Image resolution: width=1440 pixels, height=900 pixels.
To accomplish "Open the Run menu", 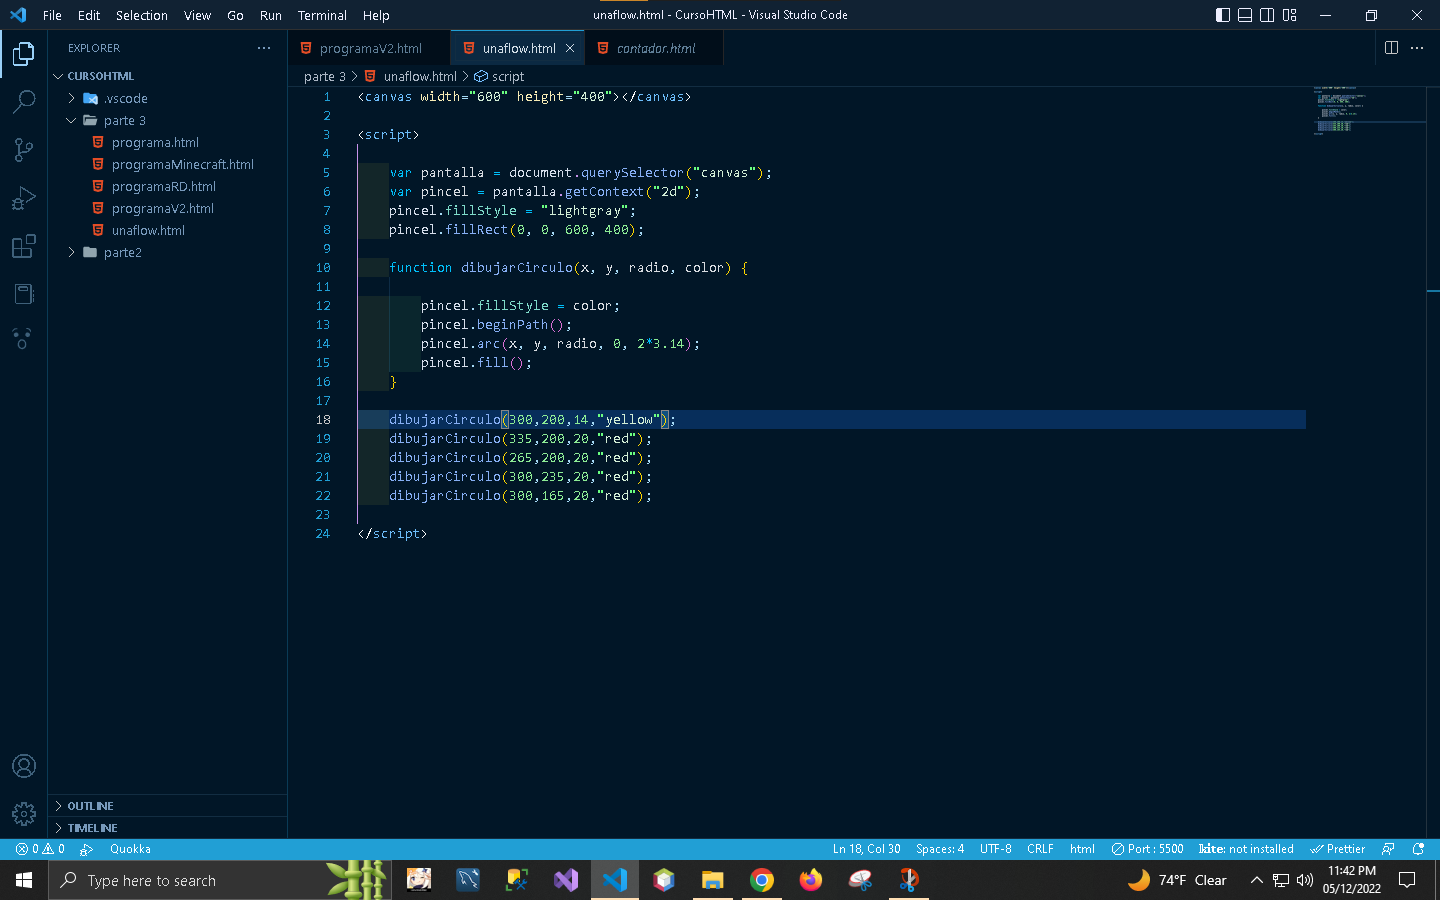I will pyautogui.click(x=270, y=15).
